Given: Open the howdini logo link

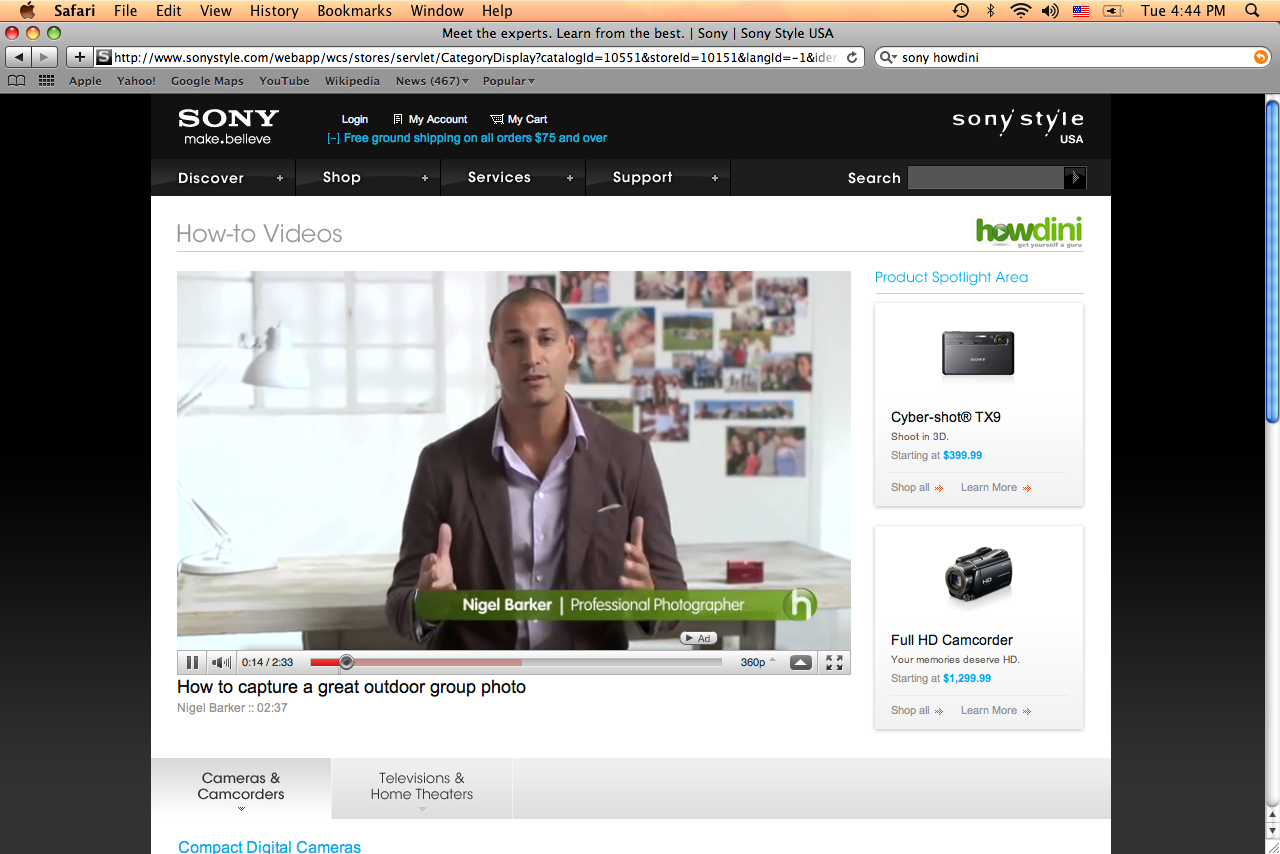Looking at the screenshot, I should 1029,232.
